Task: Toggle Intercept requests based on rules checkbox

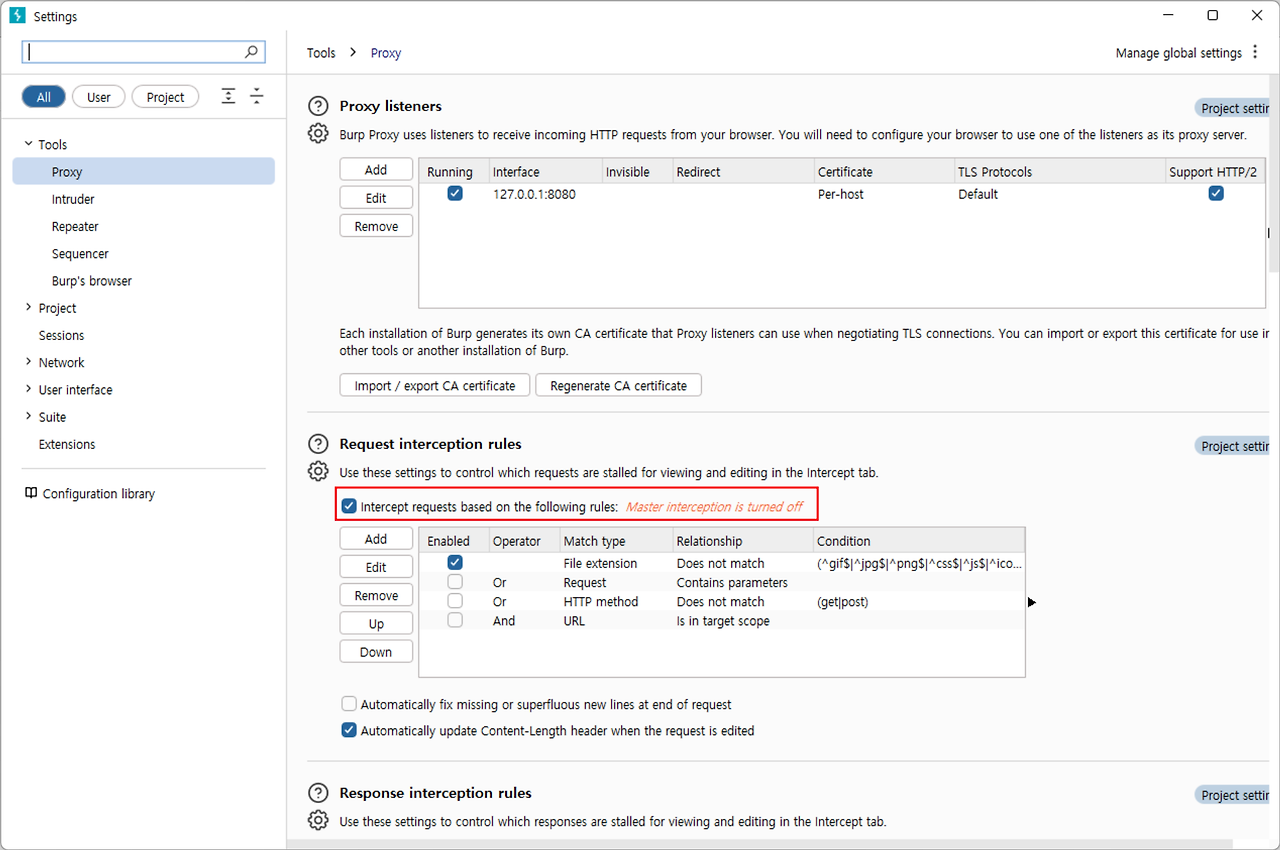Action: (x=349, y=506)
